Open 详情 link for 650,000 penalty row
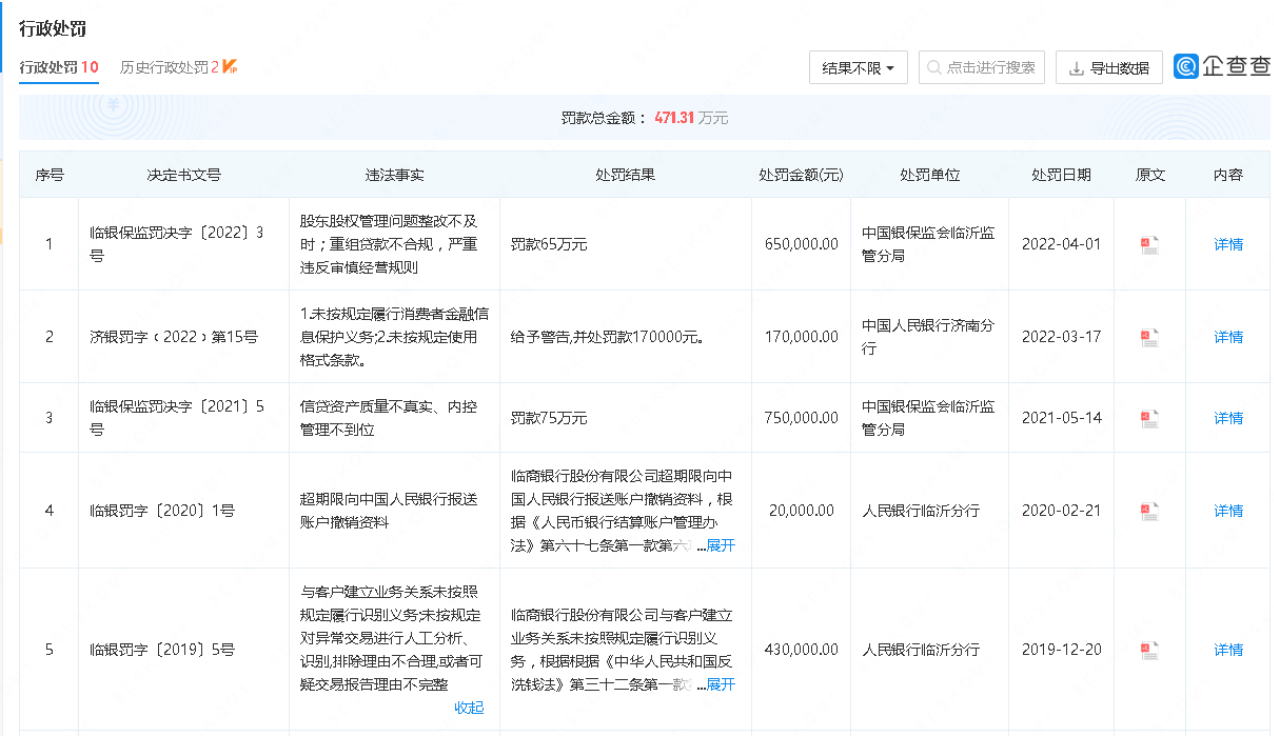Screen dimensions: 1274x746 pyautogui.click(x=1228, y=244)
